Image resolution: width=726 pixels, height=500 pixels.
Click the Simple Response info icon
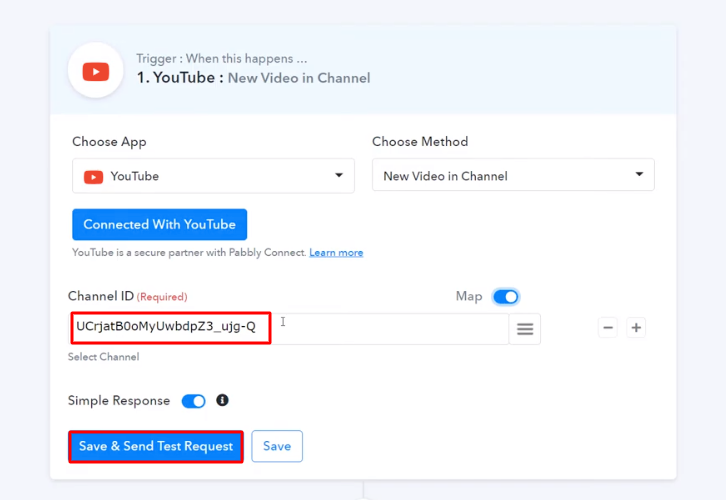[222, 400]
